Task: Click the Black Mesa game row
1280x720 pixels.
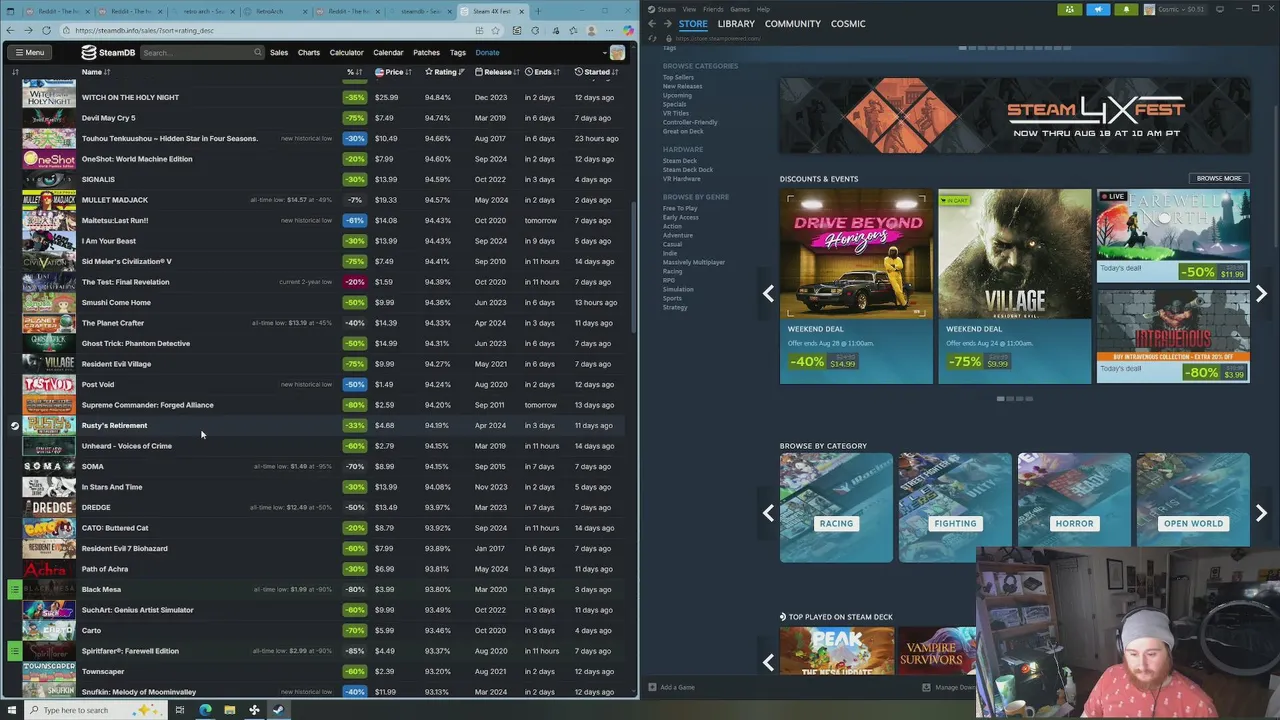Action: tap(322, 589)
